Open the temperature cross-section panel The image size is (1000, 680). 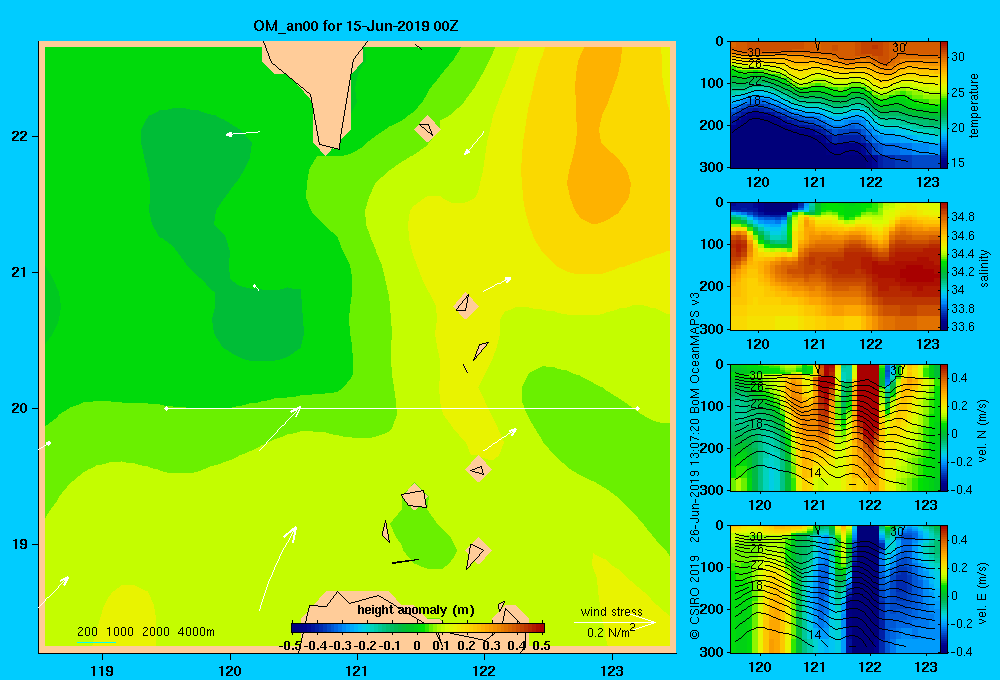point(834,105)
